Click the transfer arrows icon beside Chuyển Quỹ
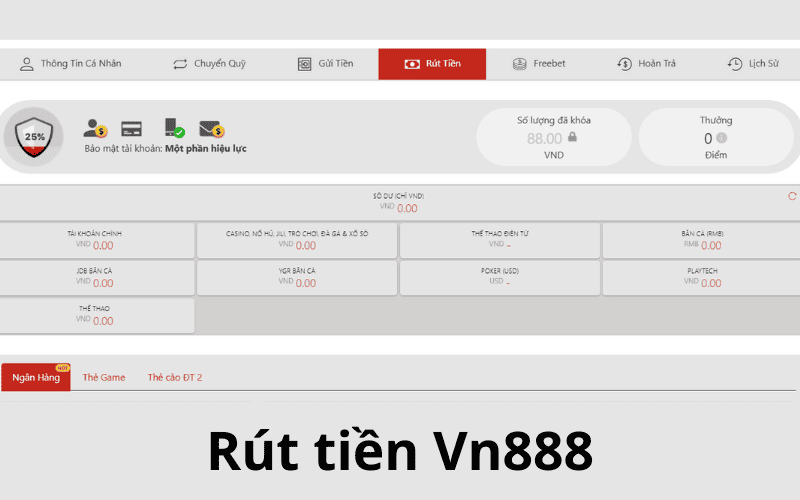 pyautogui.click(x=180, y=64)
